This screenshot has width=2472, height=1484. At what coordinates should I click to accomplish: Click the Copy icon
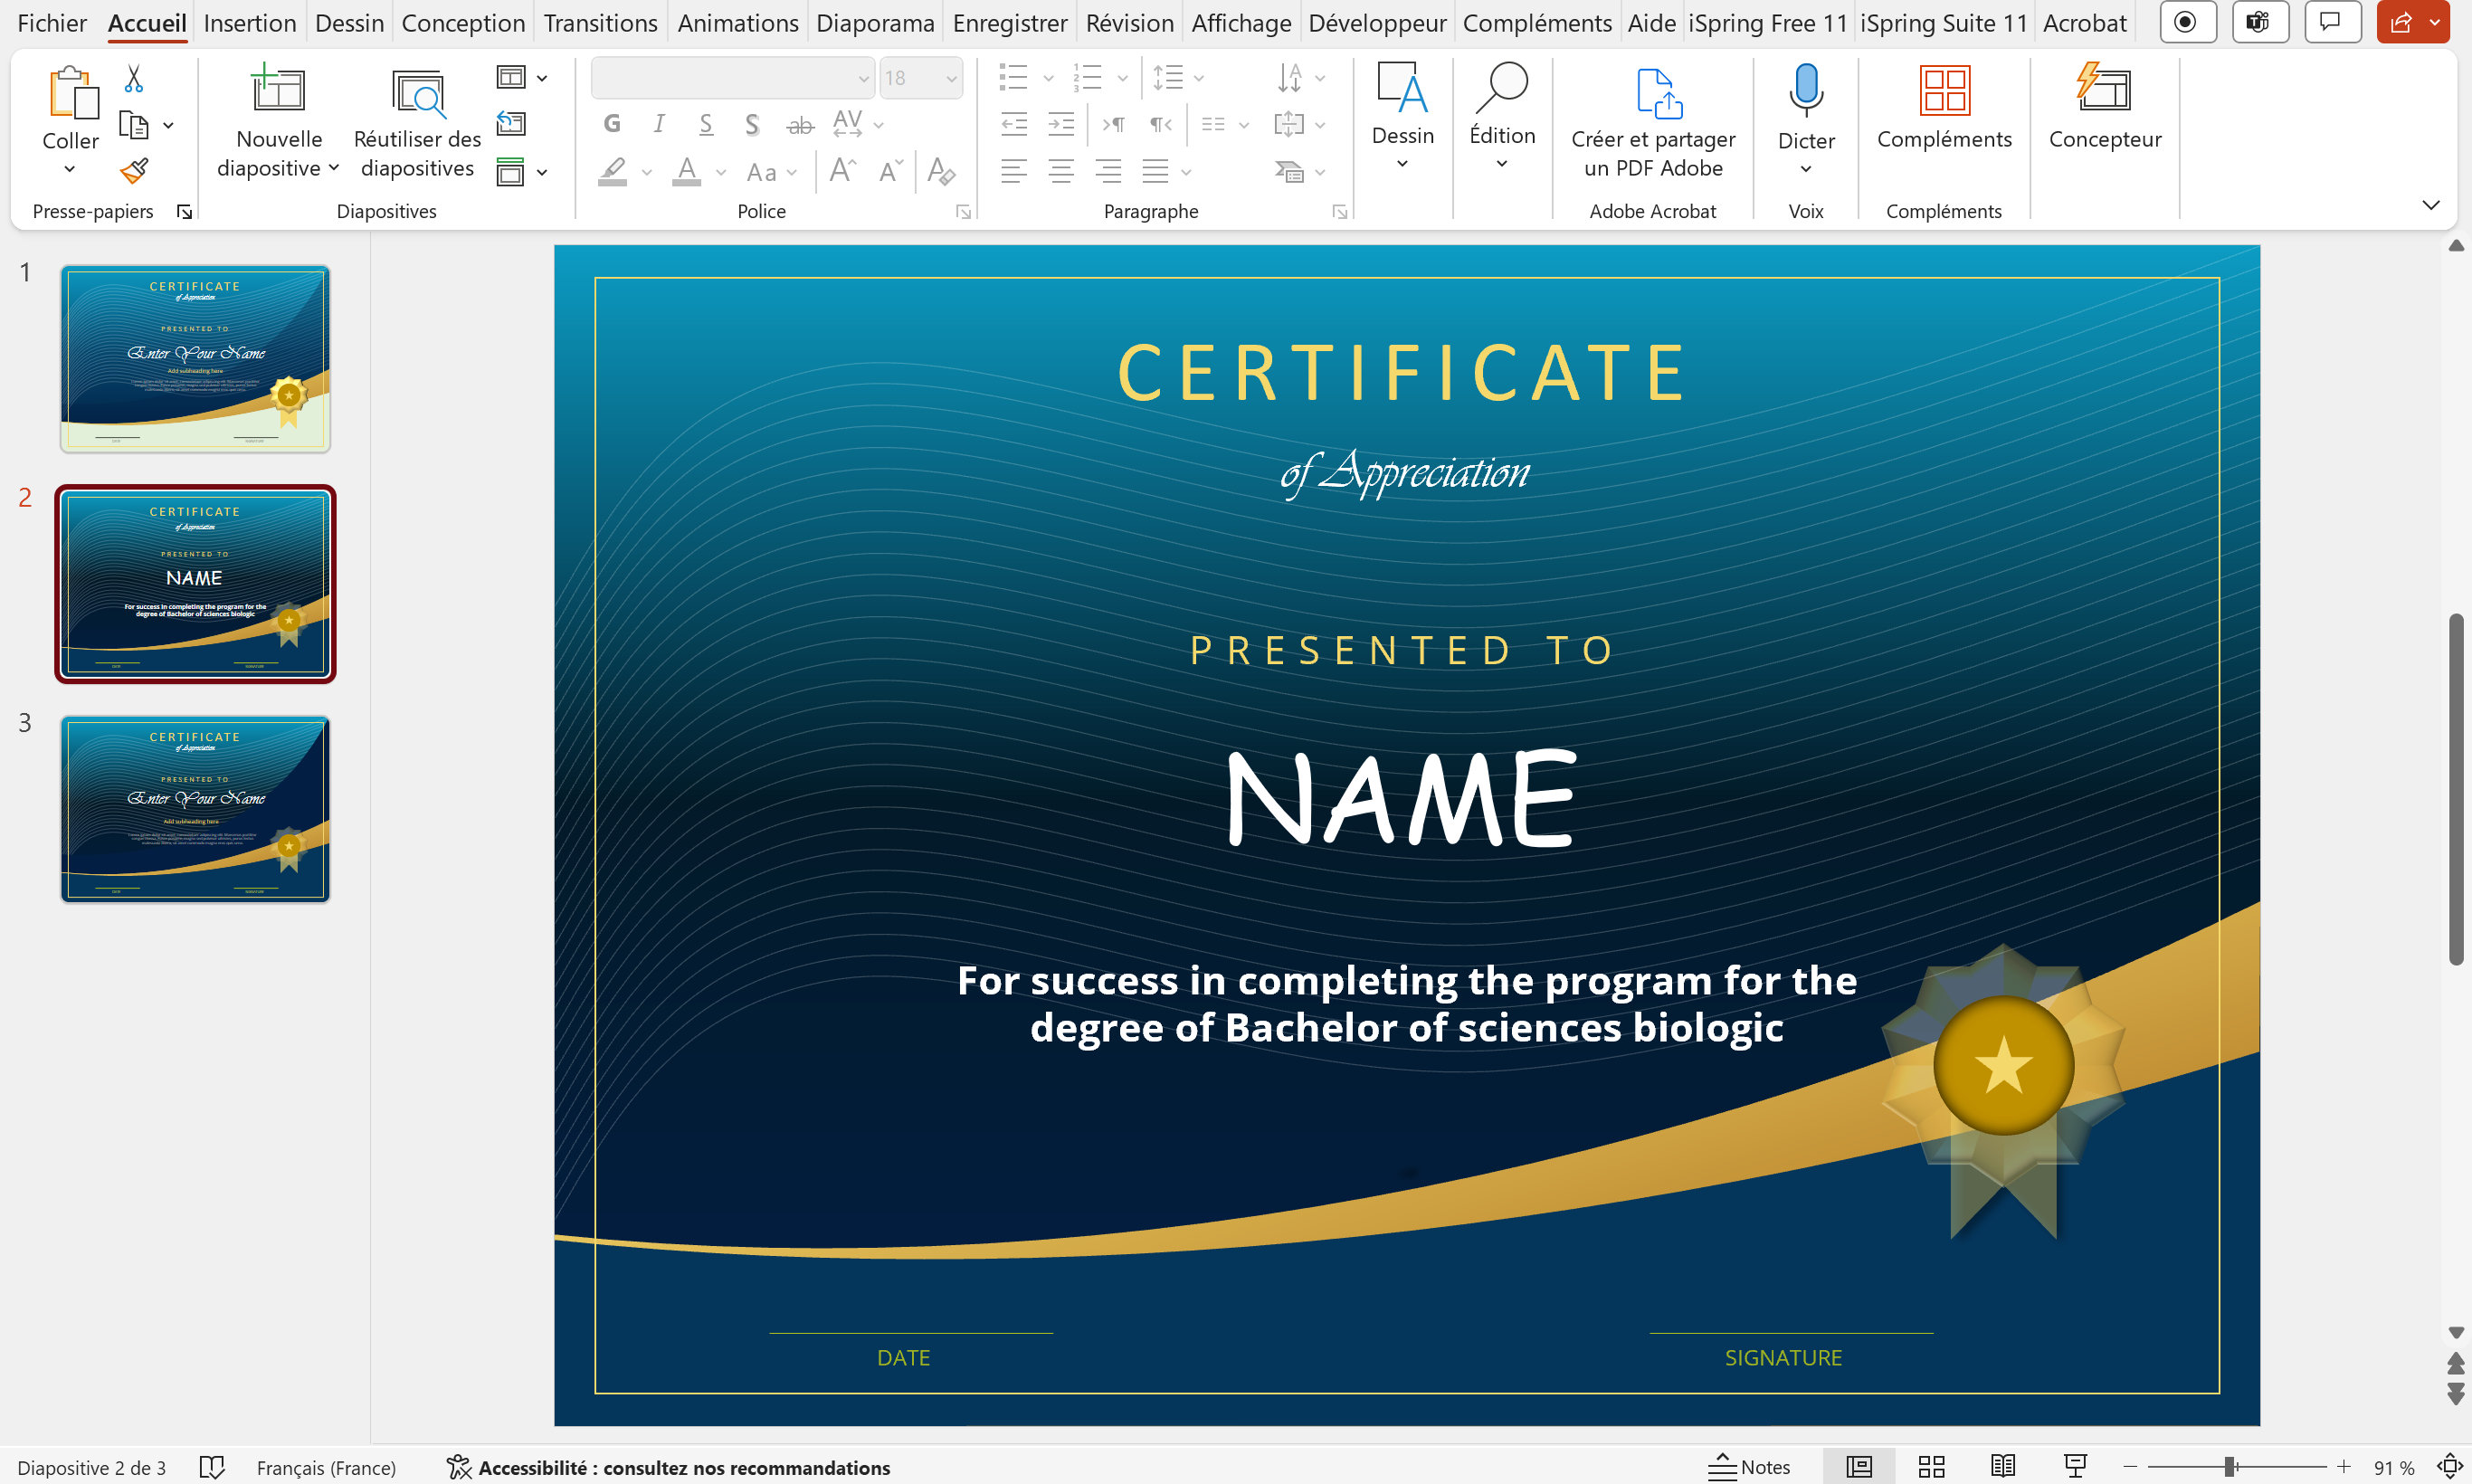133,125
